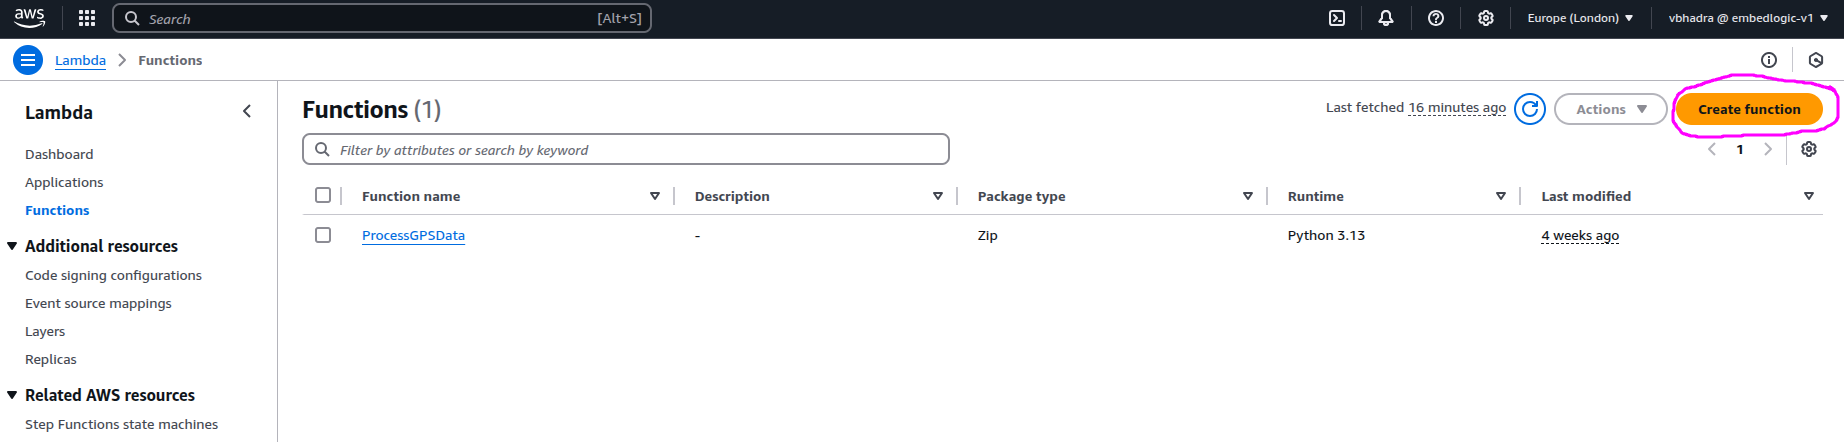Select the ProcessGPSData row checkbox
The width and height of the screenshot is (1844, 442).
point(323,235)
